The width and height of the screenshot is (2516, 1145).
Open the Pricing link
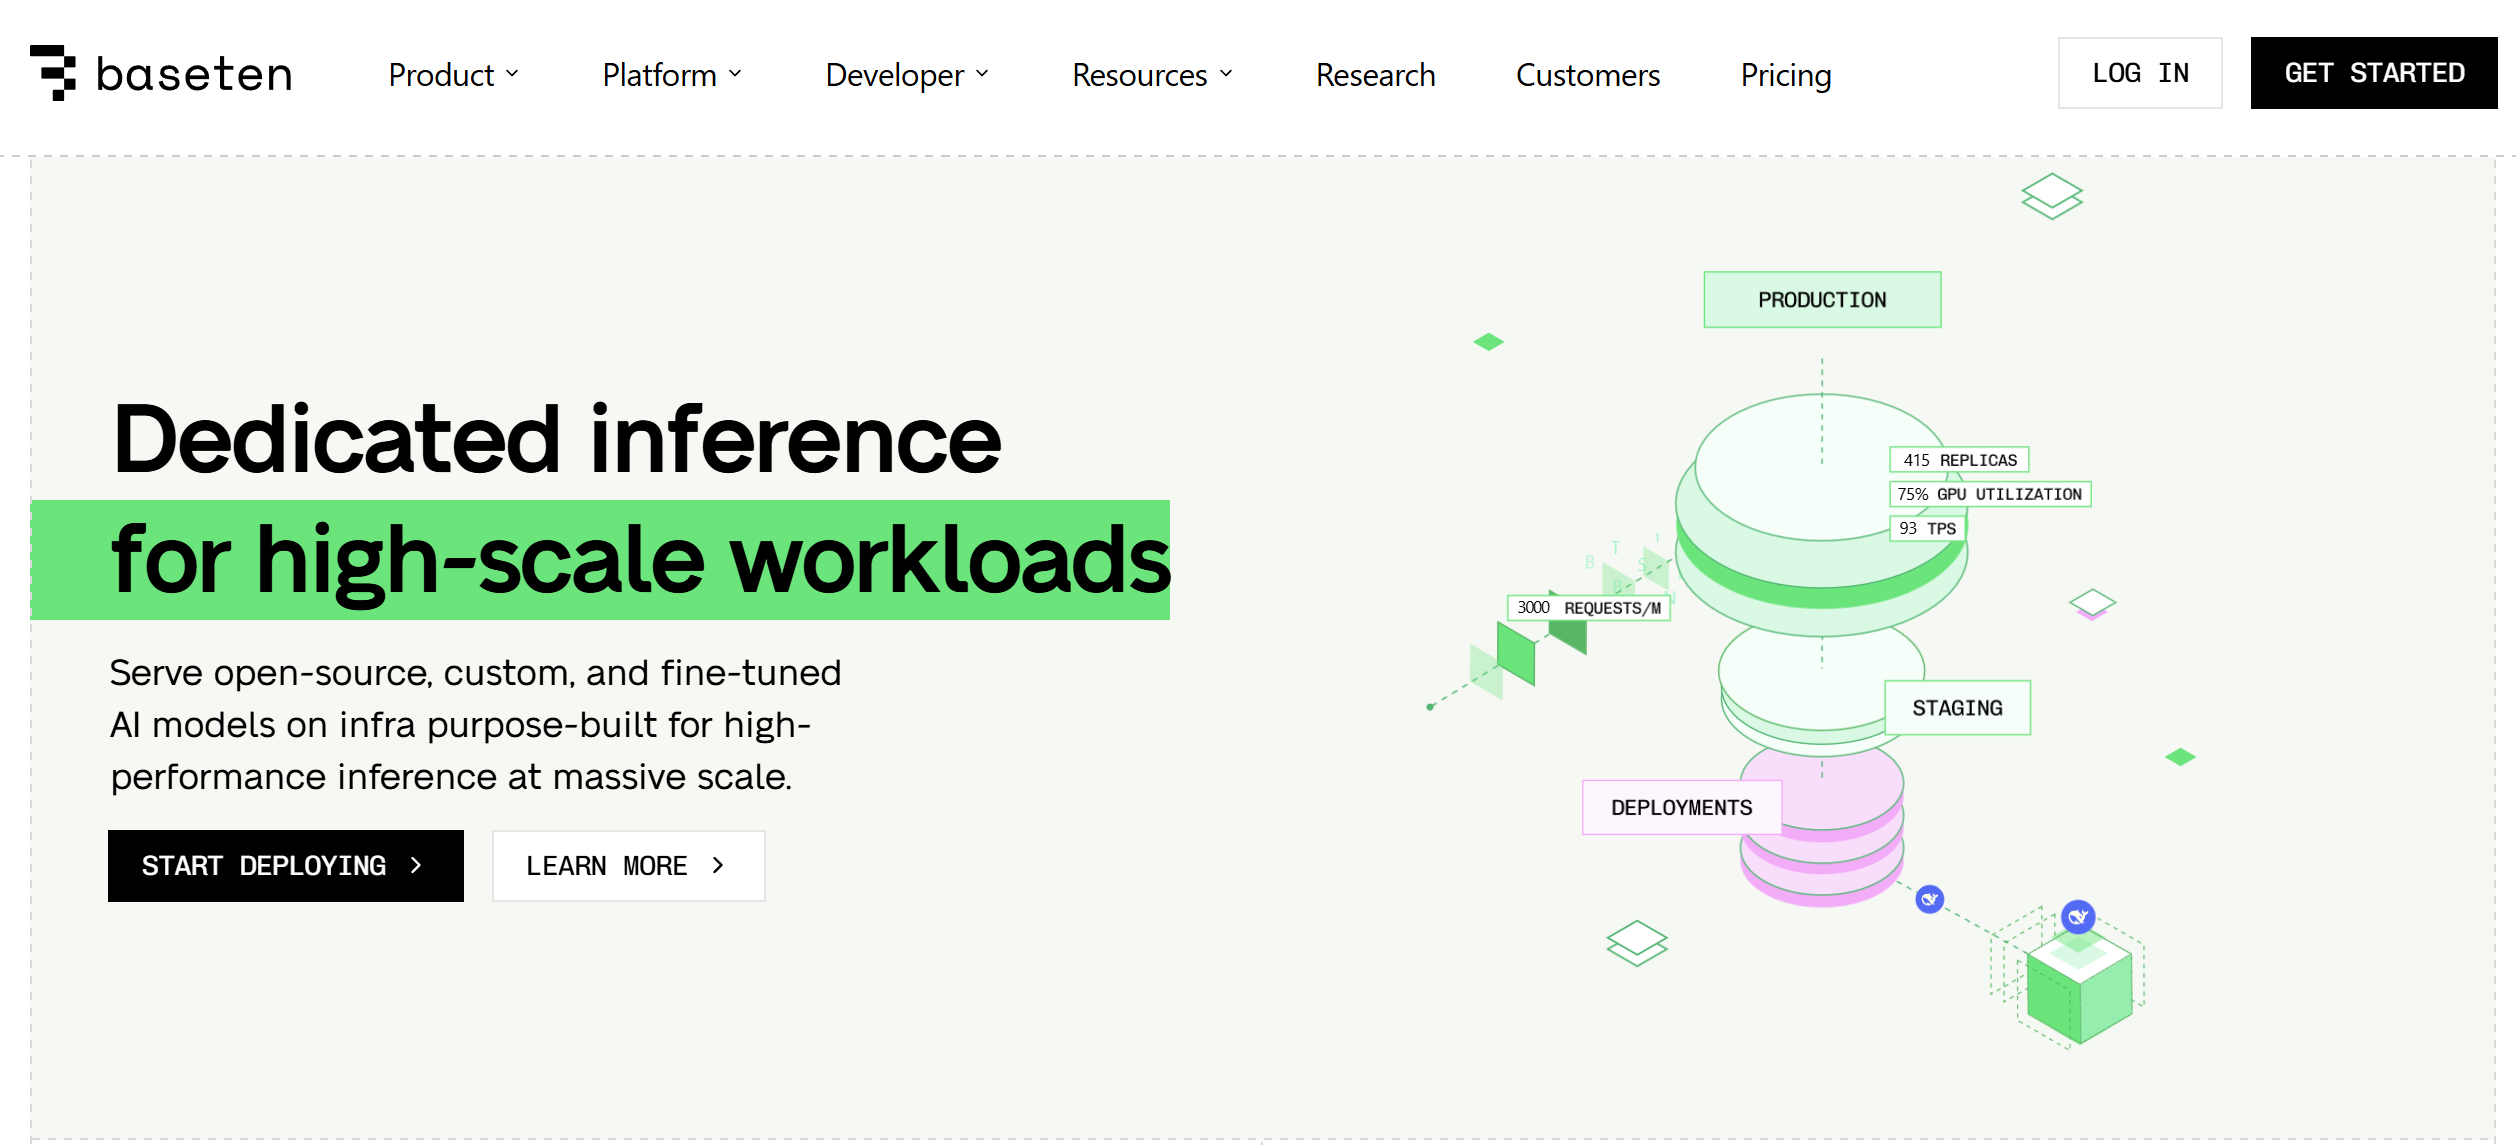pyautogui.click(x=1785, y=75)
